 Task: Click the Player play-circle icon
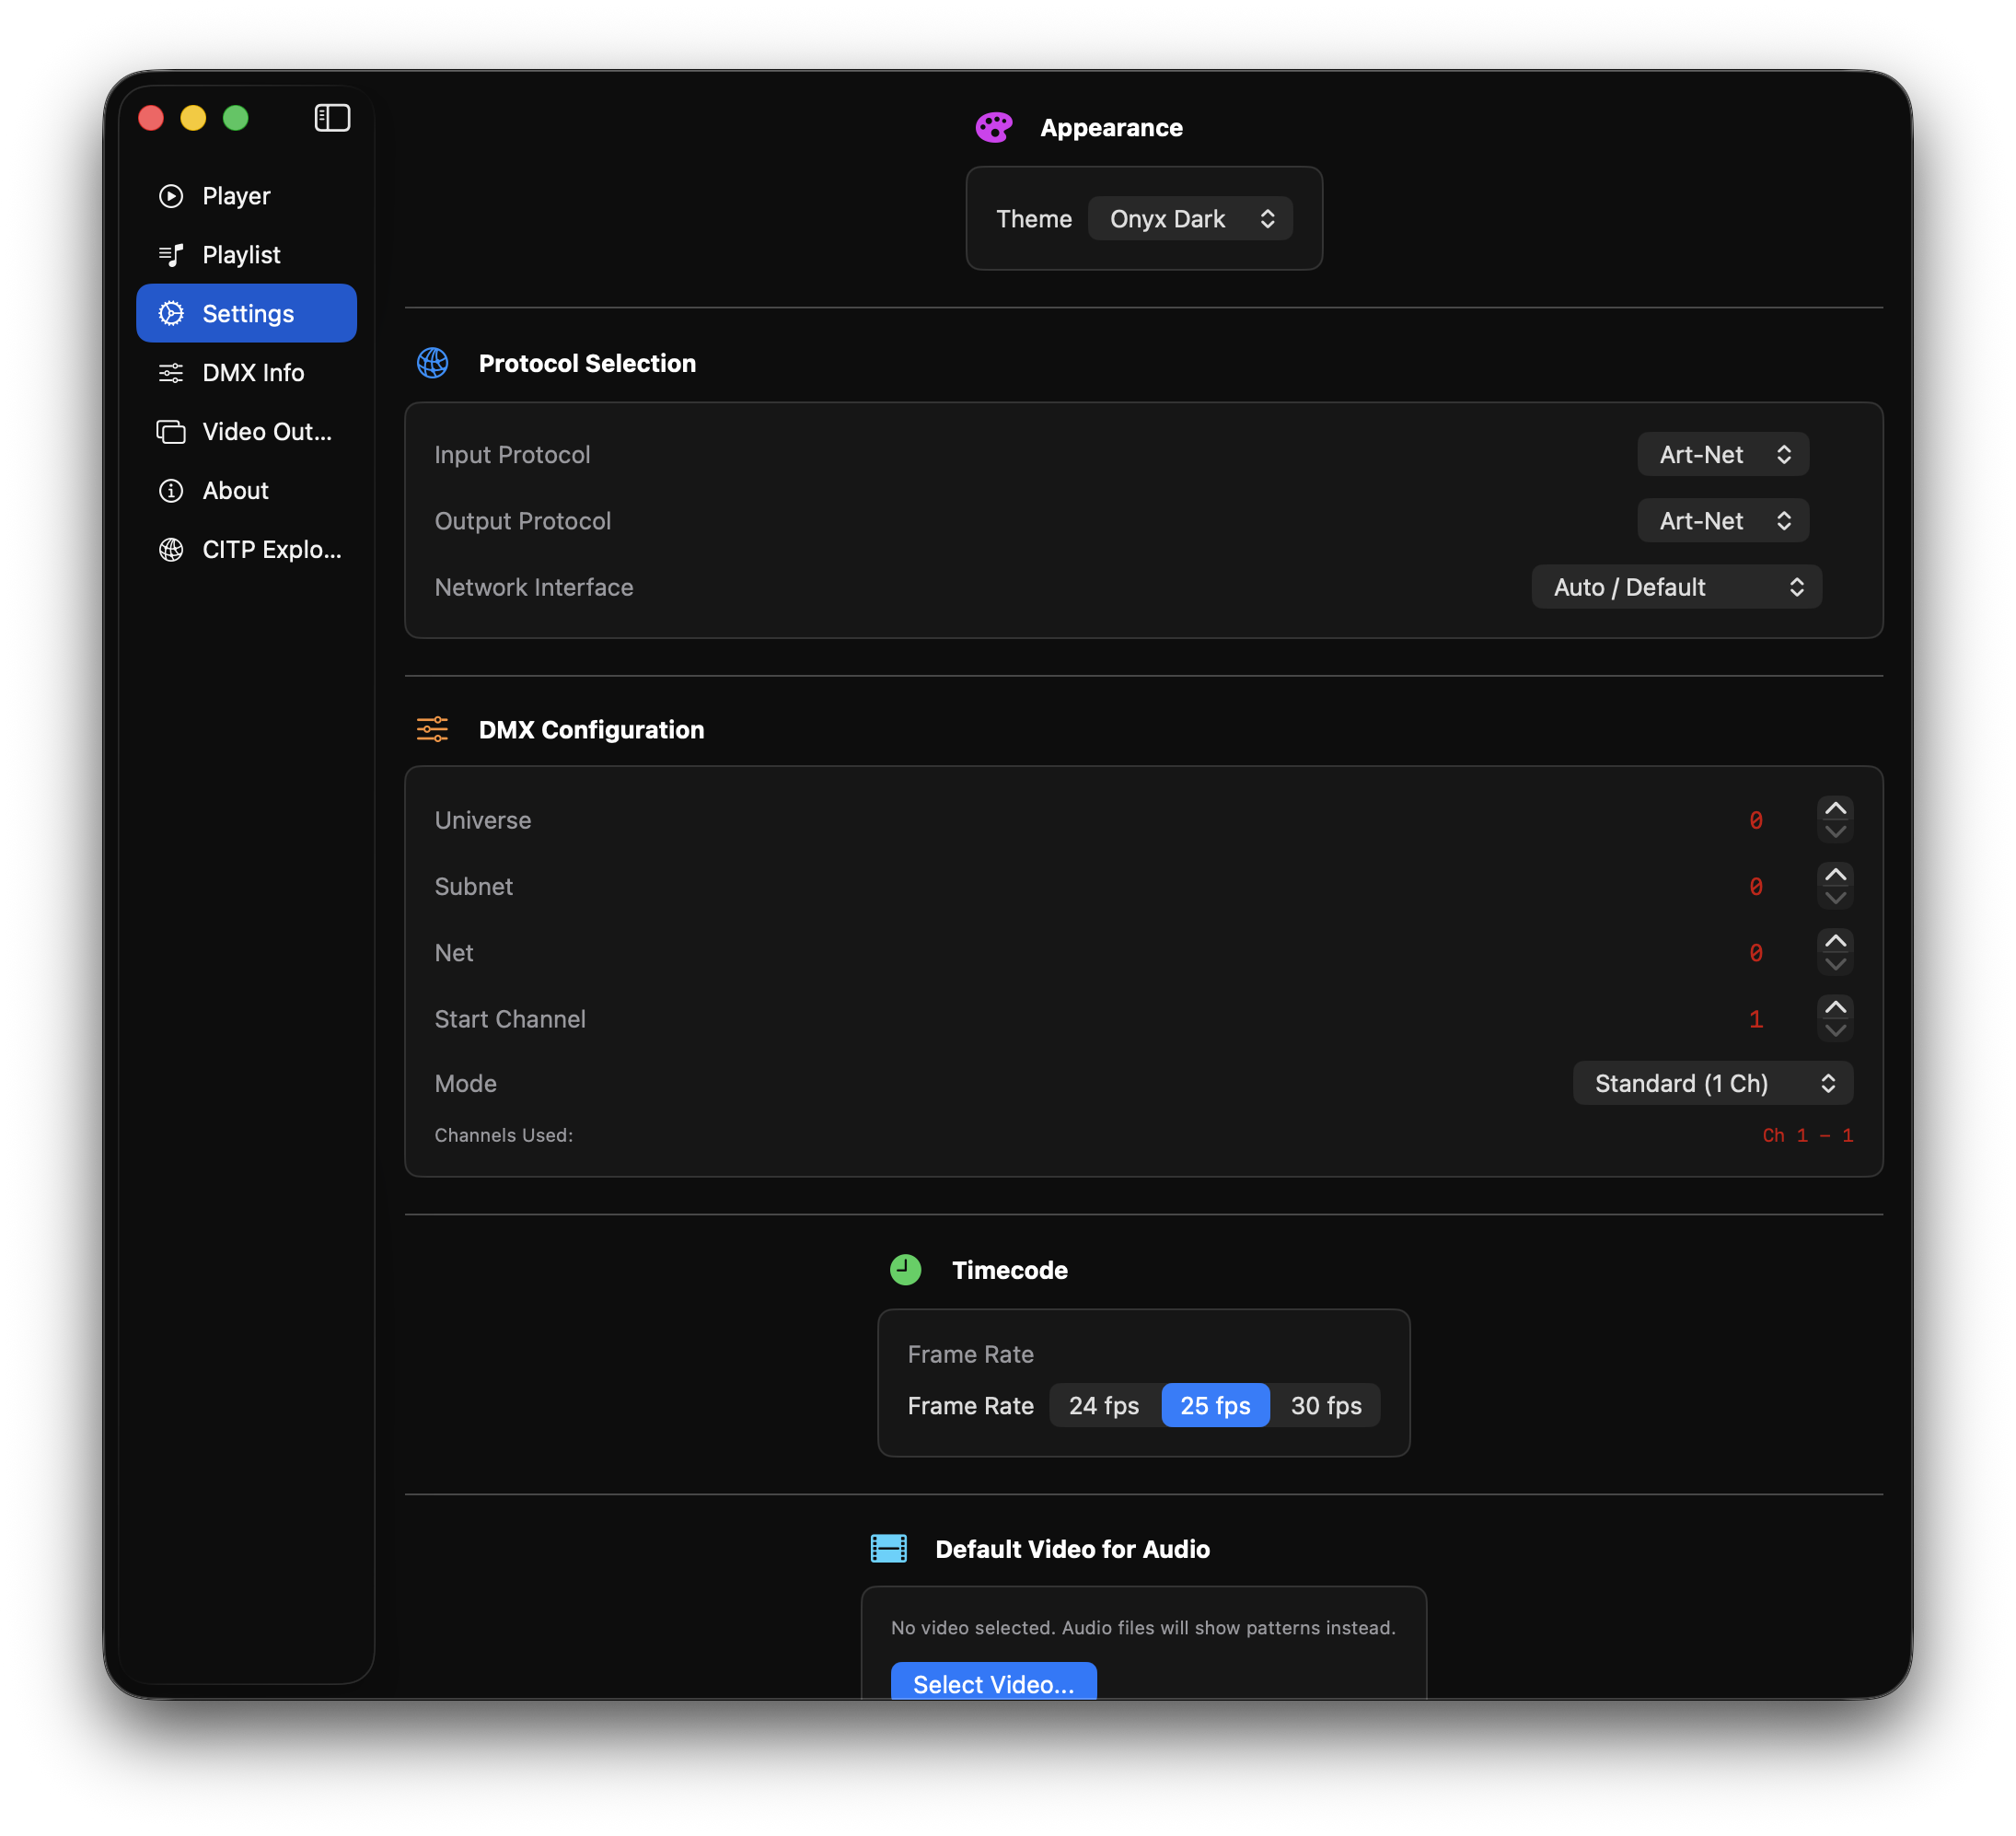click(171, 196)
